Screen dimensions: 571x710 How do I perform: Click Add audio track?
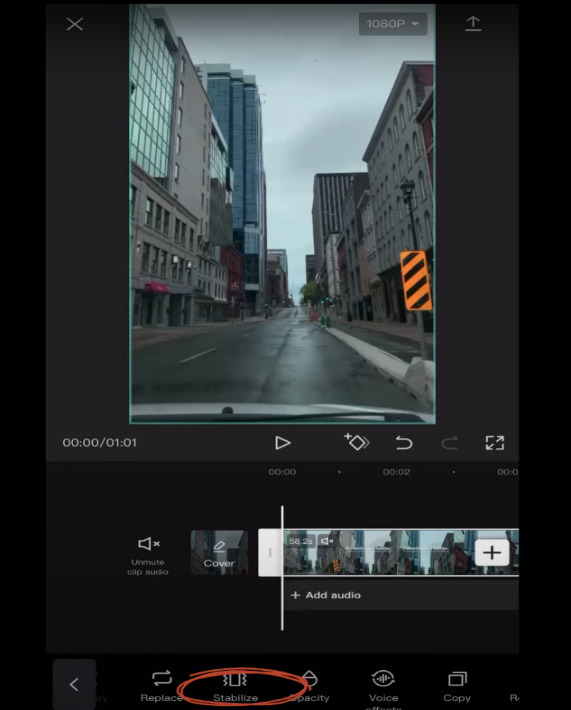tap(326, 595)
